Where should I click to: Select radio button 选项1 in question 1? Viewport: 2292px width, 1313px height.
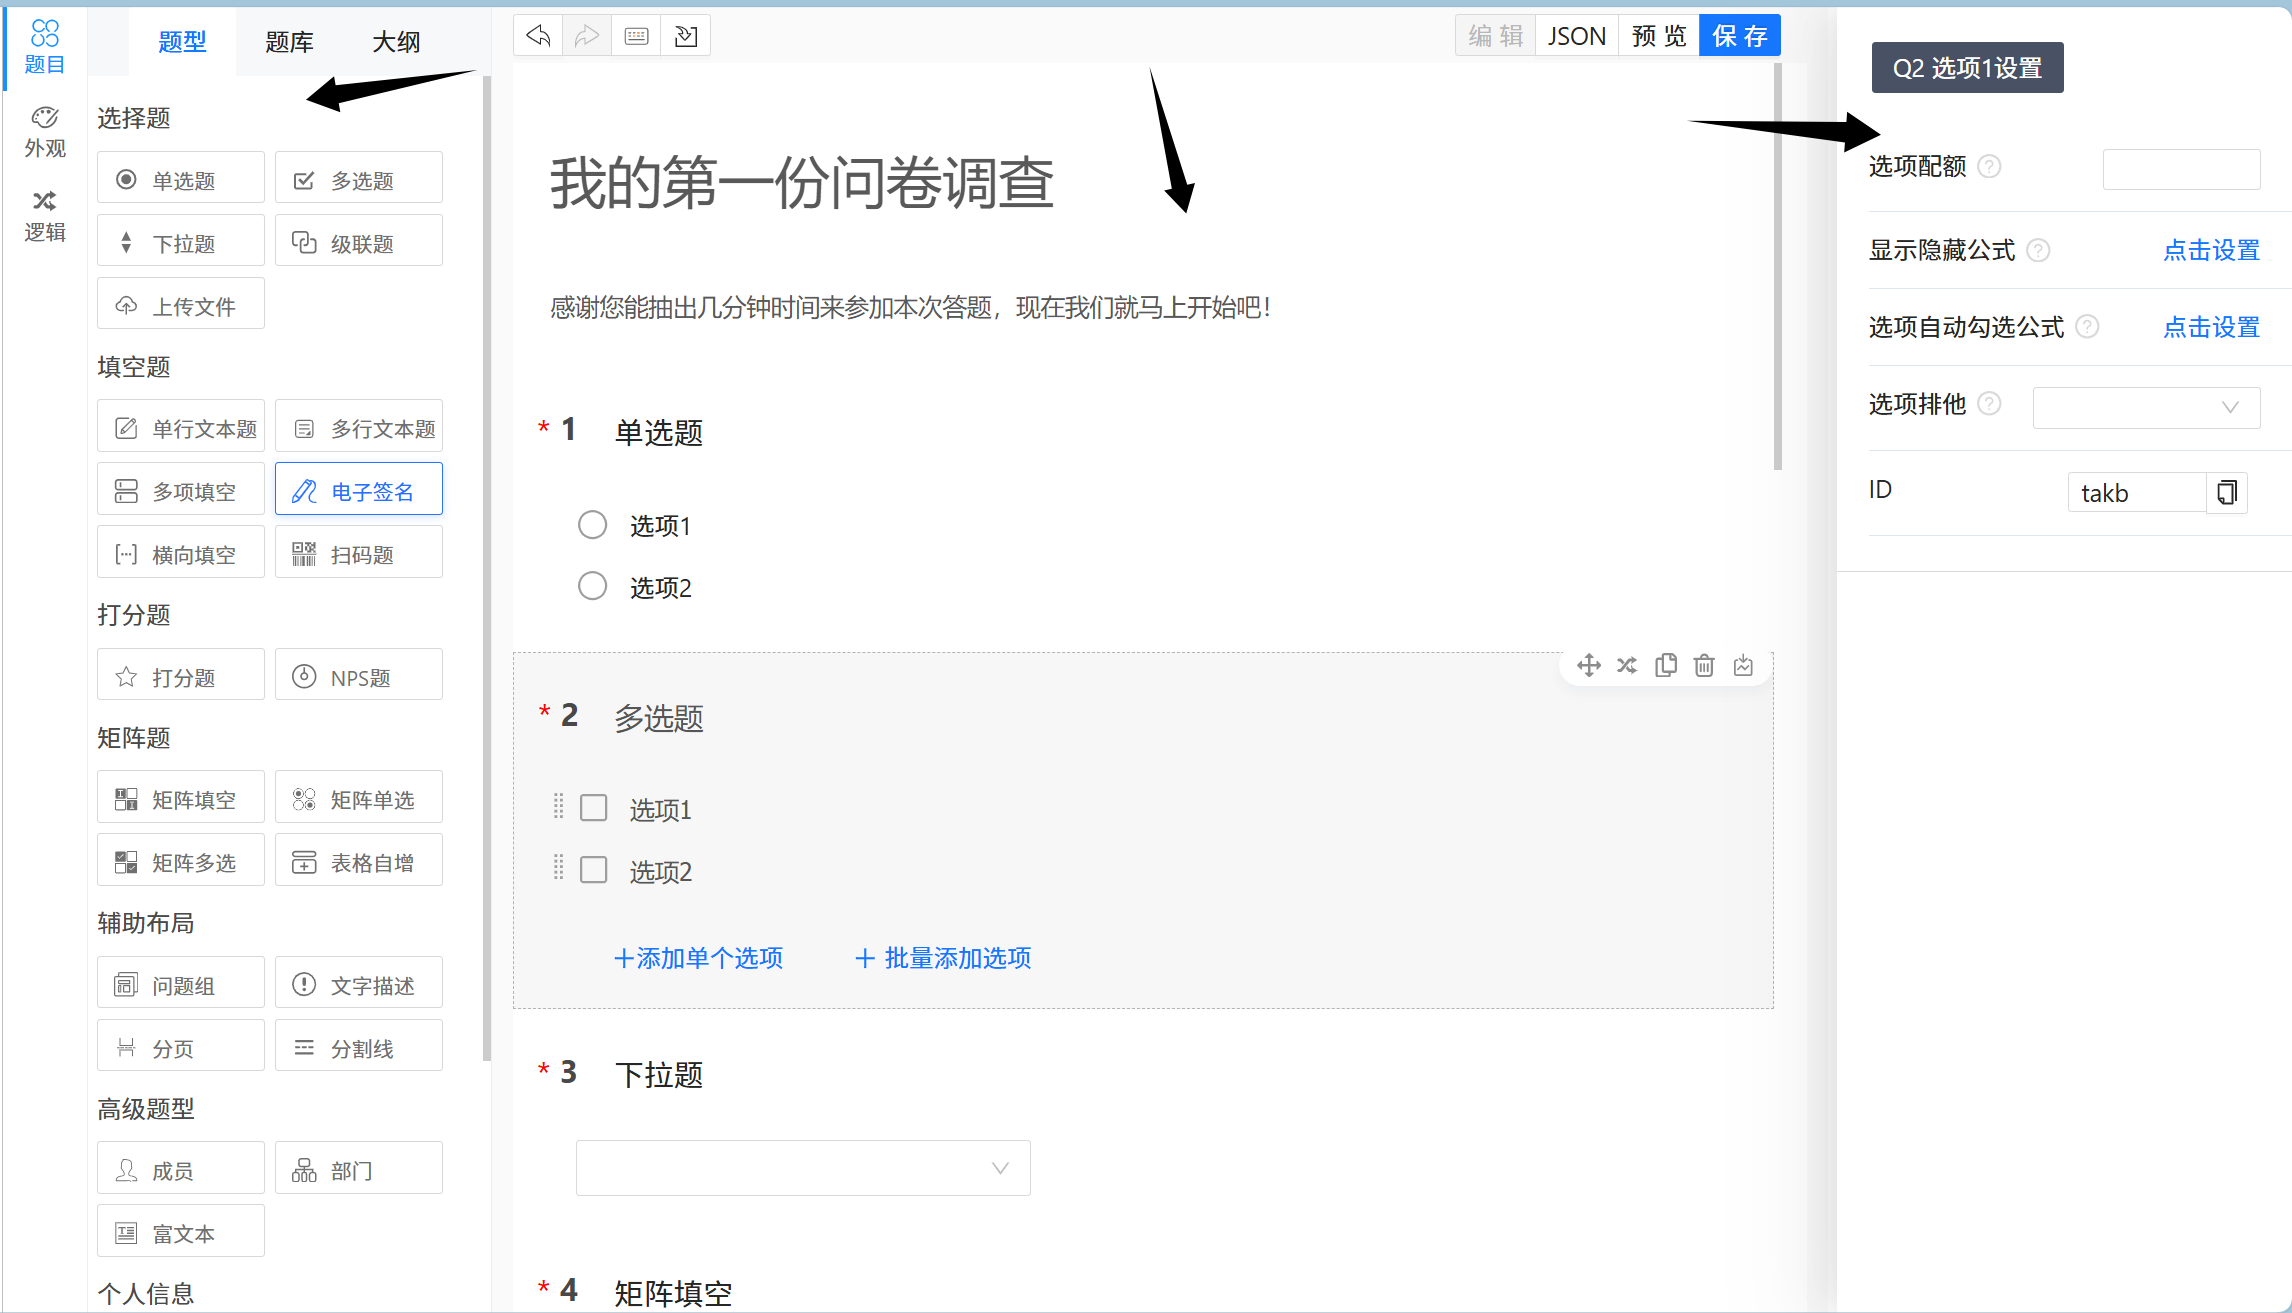pos(592,525)
